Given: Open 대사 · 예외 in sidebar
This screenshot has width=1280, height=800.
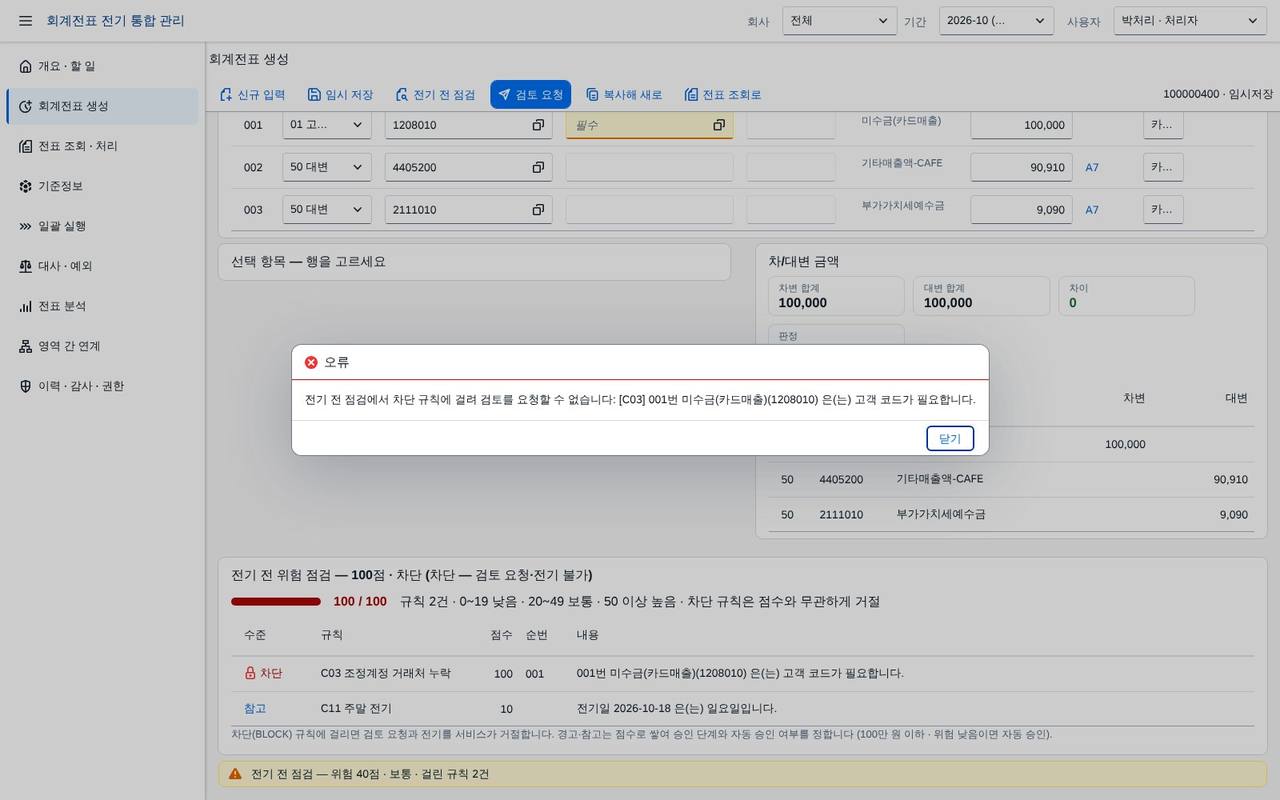Looking at the screenshot, I should (x=102, y=266).
